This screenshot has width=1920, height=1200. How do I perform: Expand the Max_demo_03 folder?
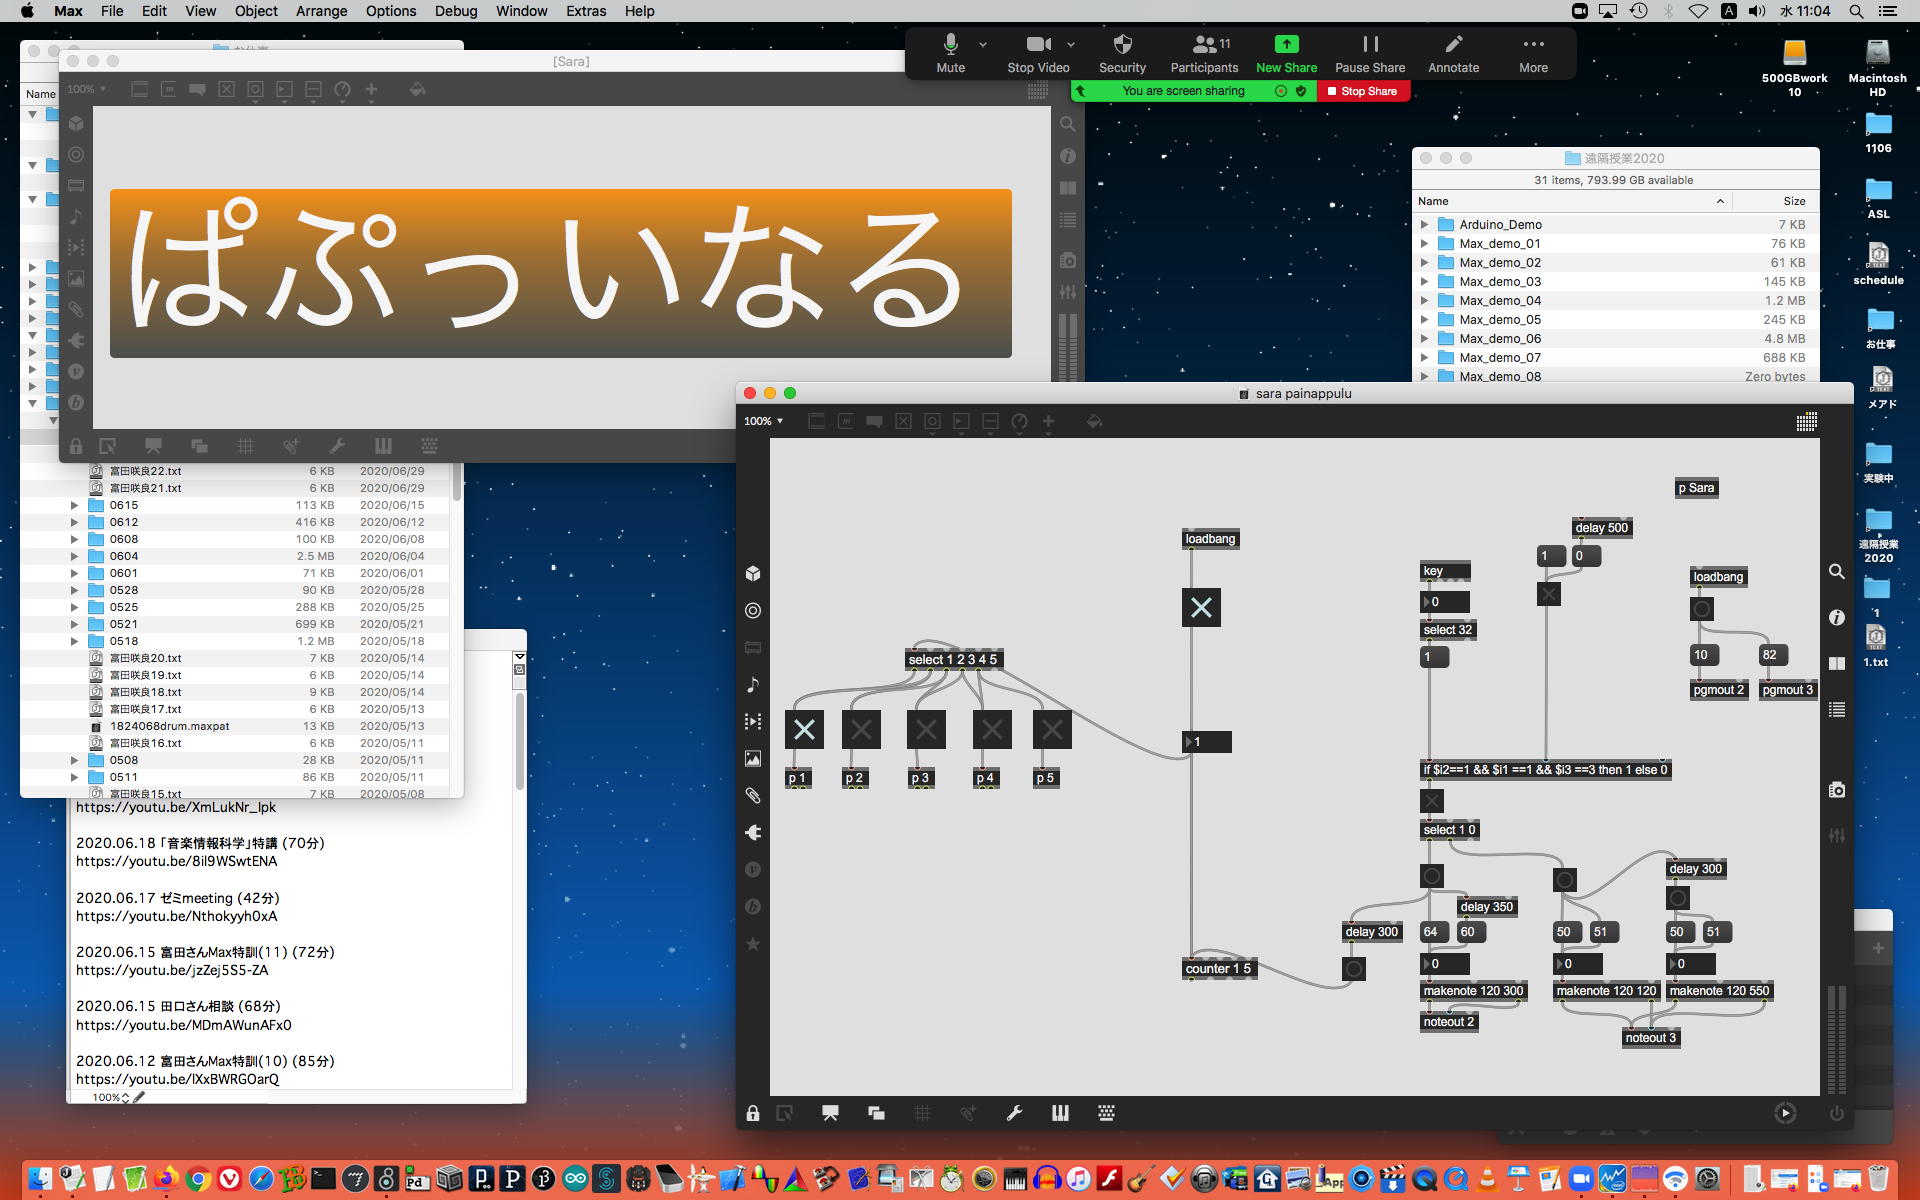click(x=1424, y=282)
